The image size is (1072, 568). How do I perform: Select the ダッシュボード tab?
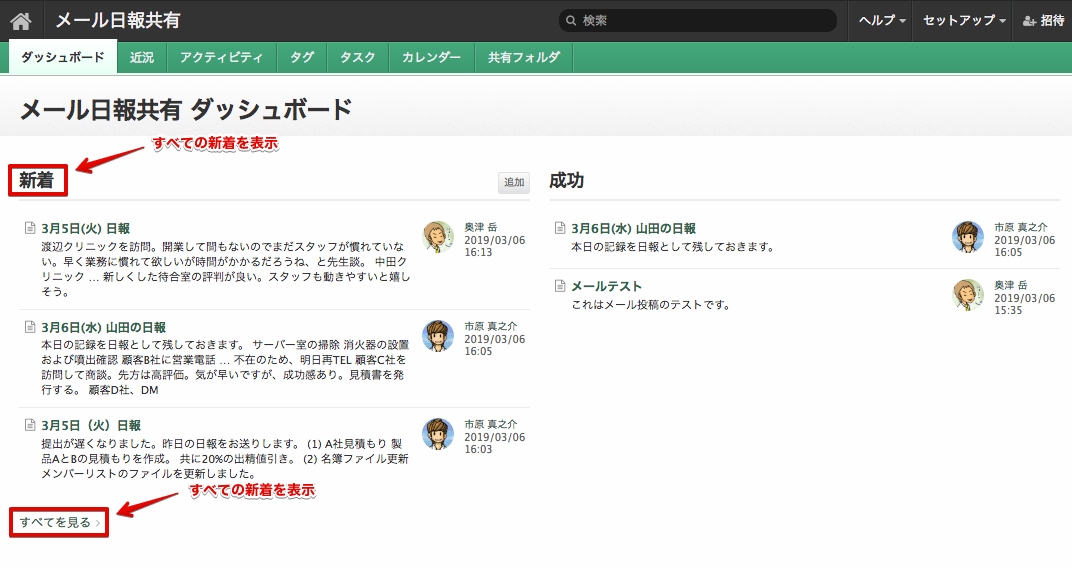[63, 57]
